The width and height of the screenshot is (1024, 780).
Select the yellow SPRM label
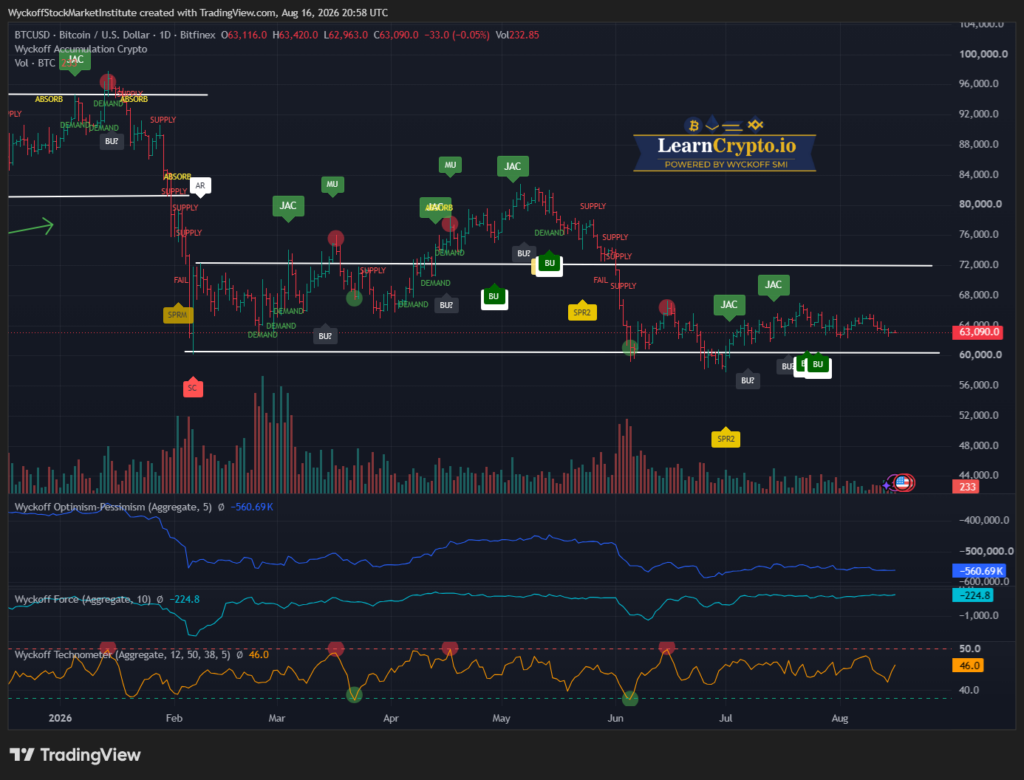point(178,314)
